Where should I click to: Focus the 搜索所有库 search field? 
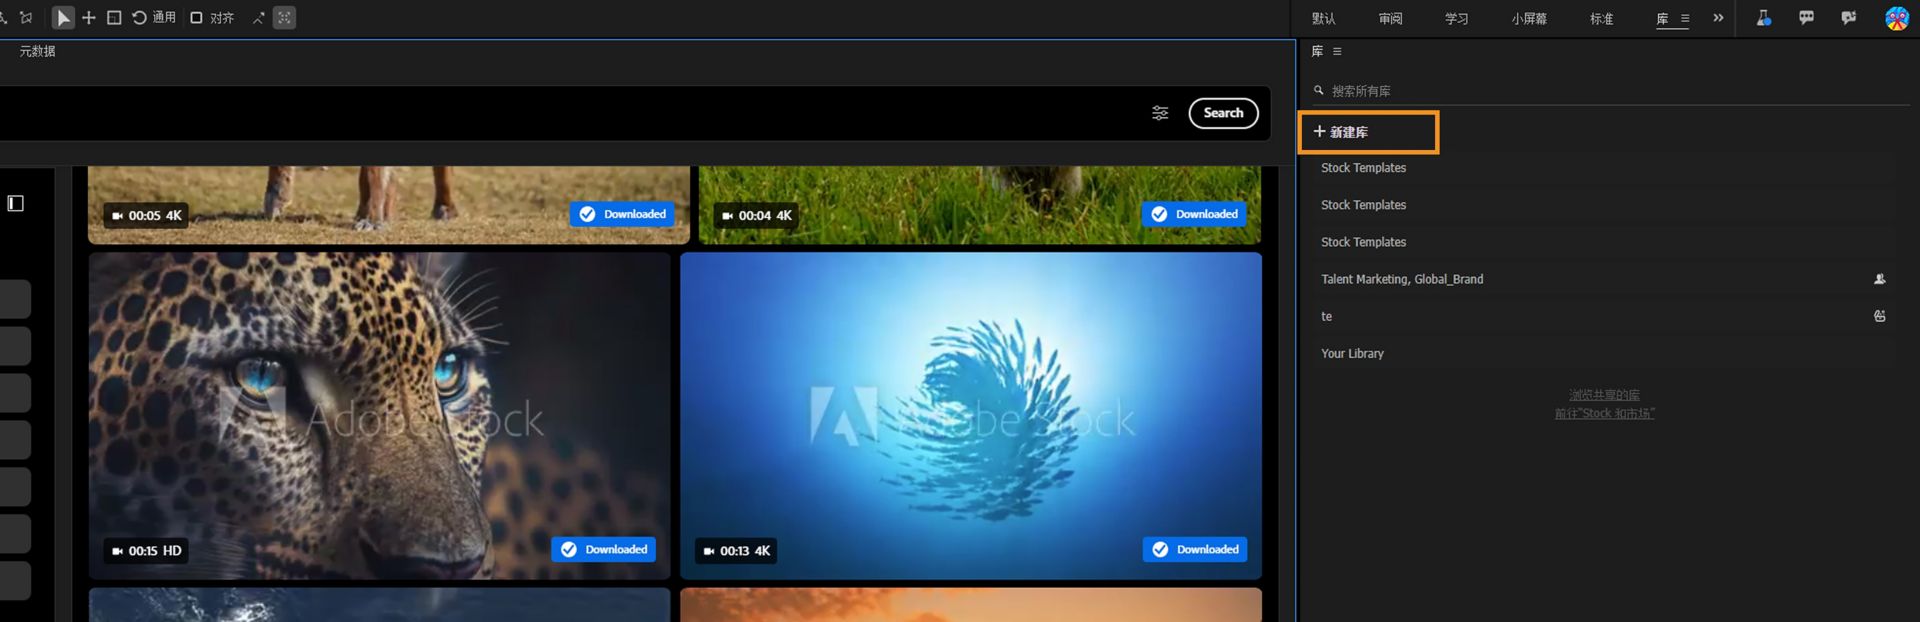pos(1610,91)
